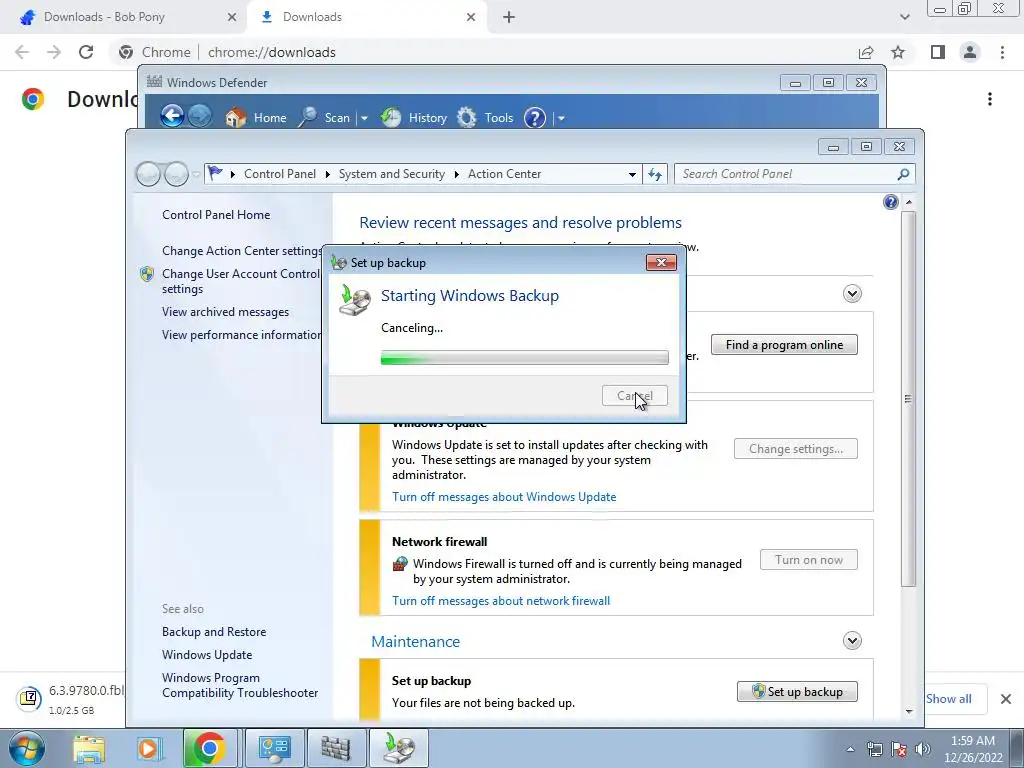This screenshot has width=1024, height=768.
Task: Click Find a program online button
Action: pyautogui.click(x=784, y=345)
